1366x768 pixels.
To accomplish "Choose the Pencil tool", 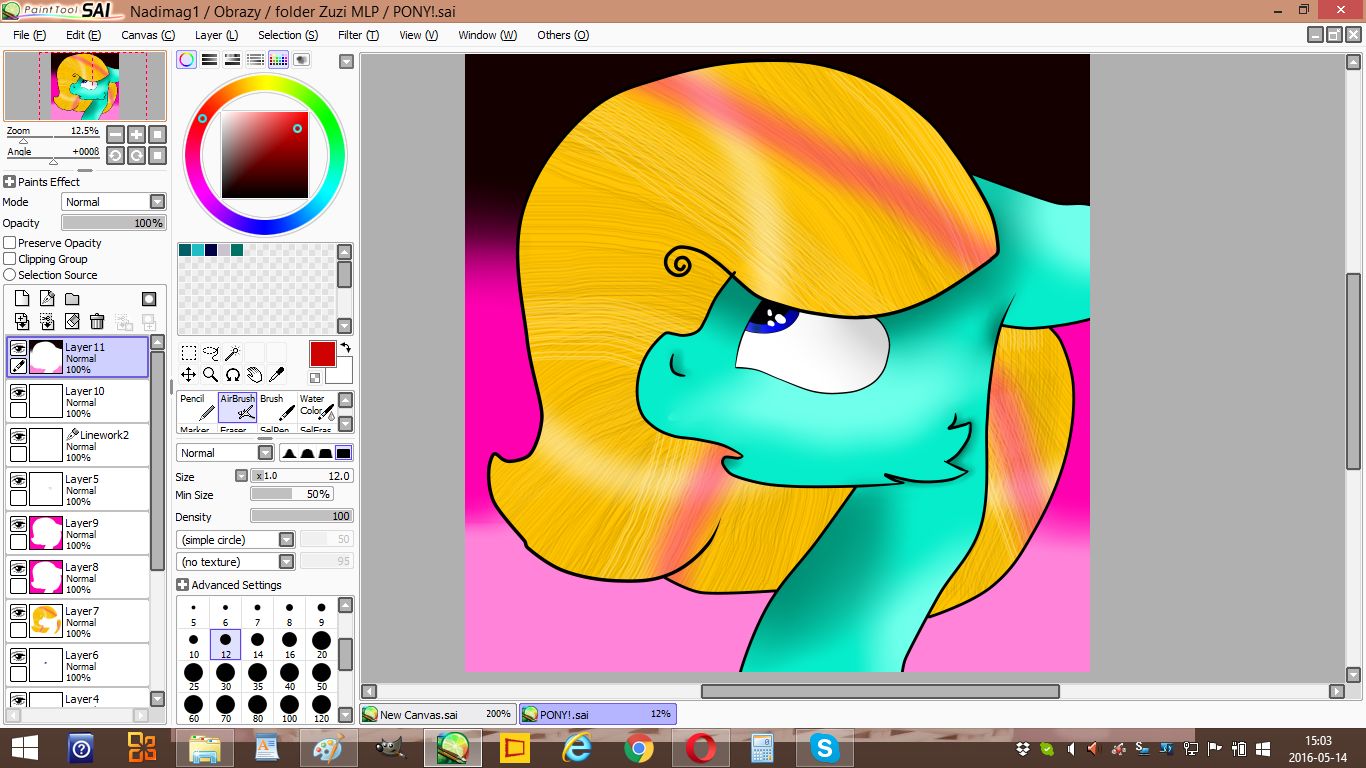I will [197, 407].
